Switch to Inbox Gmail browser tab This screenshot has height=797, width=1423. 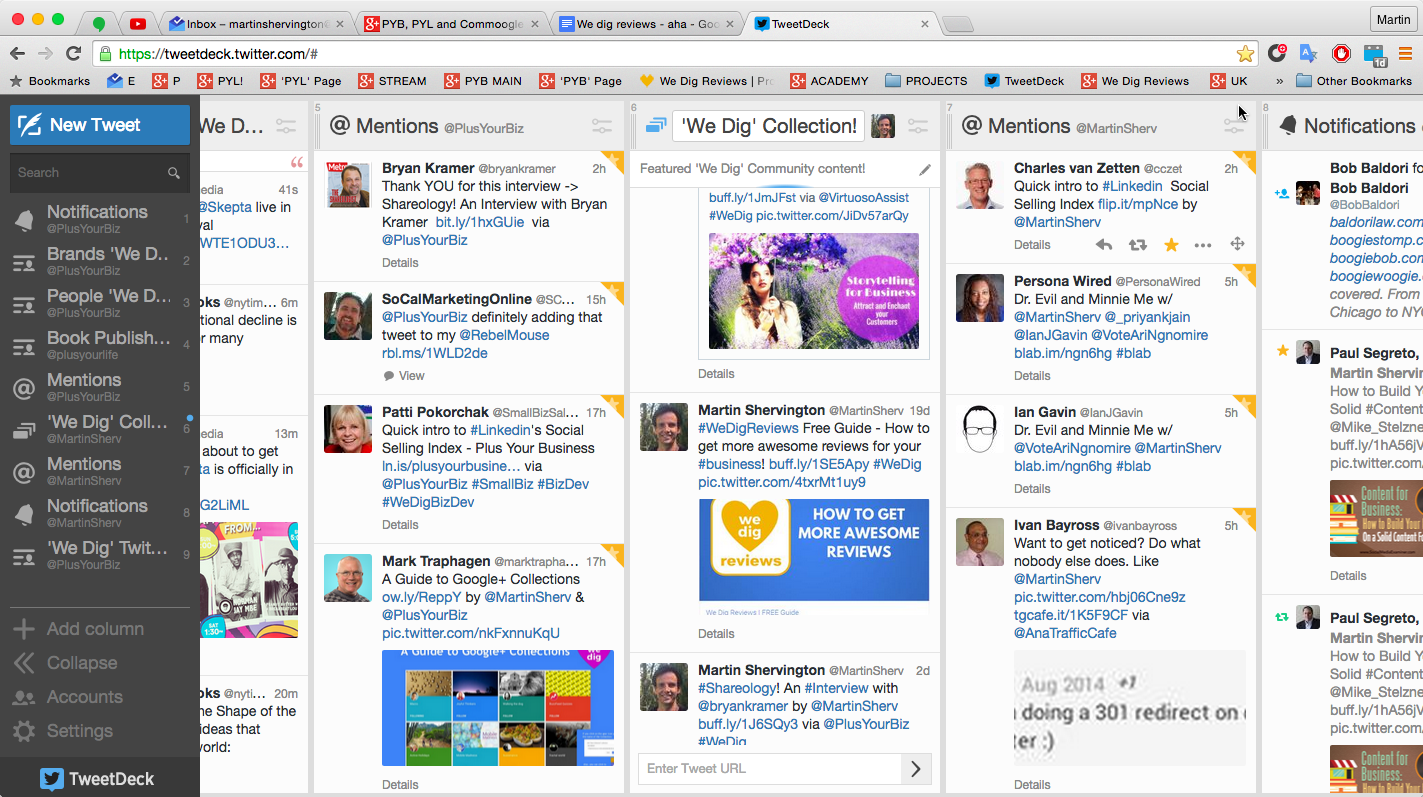point(255,23)
